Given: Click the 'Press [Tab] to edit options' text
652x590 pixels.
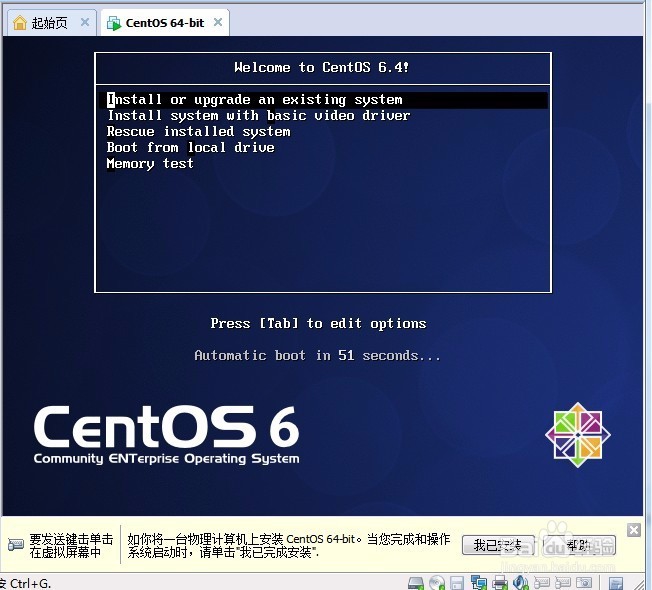Looking at the screenshot, I should point(319,323).
